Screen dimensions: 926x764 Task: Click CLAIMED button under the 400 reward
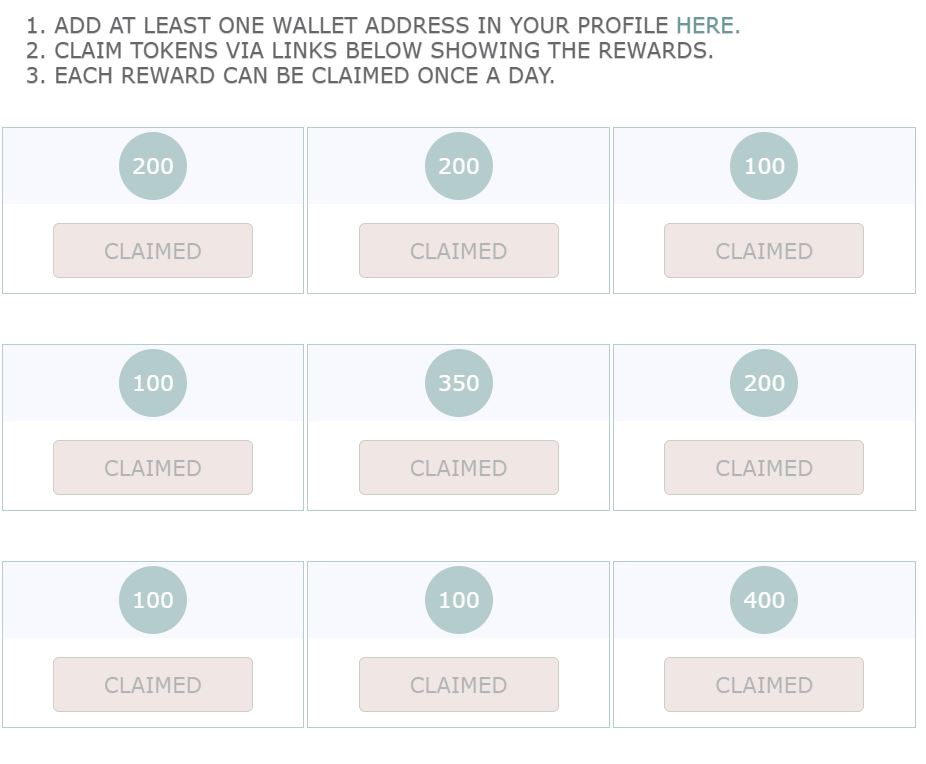(764, 684)
